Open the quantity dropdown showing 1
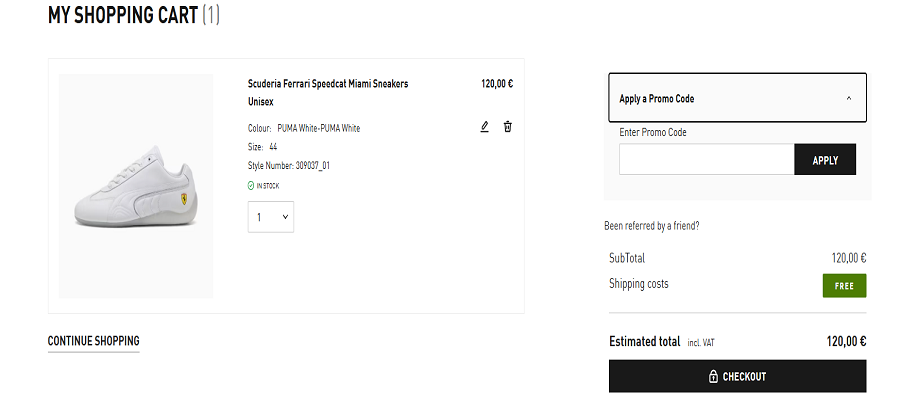 click(x=271, y=217)
